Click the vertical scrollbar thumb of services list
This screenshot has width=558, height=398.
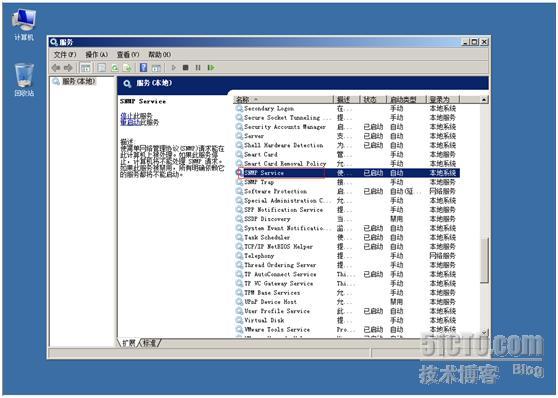pyautogui.click(x=484, y=260)
